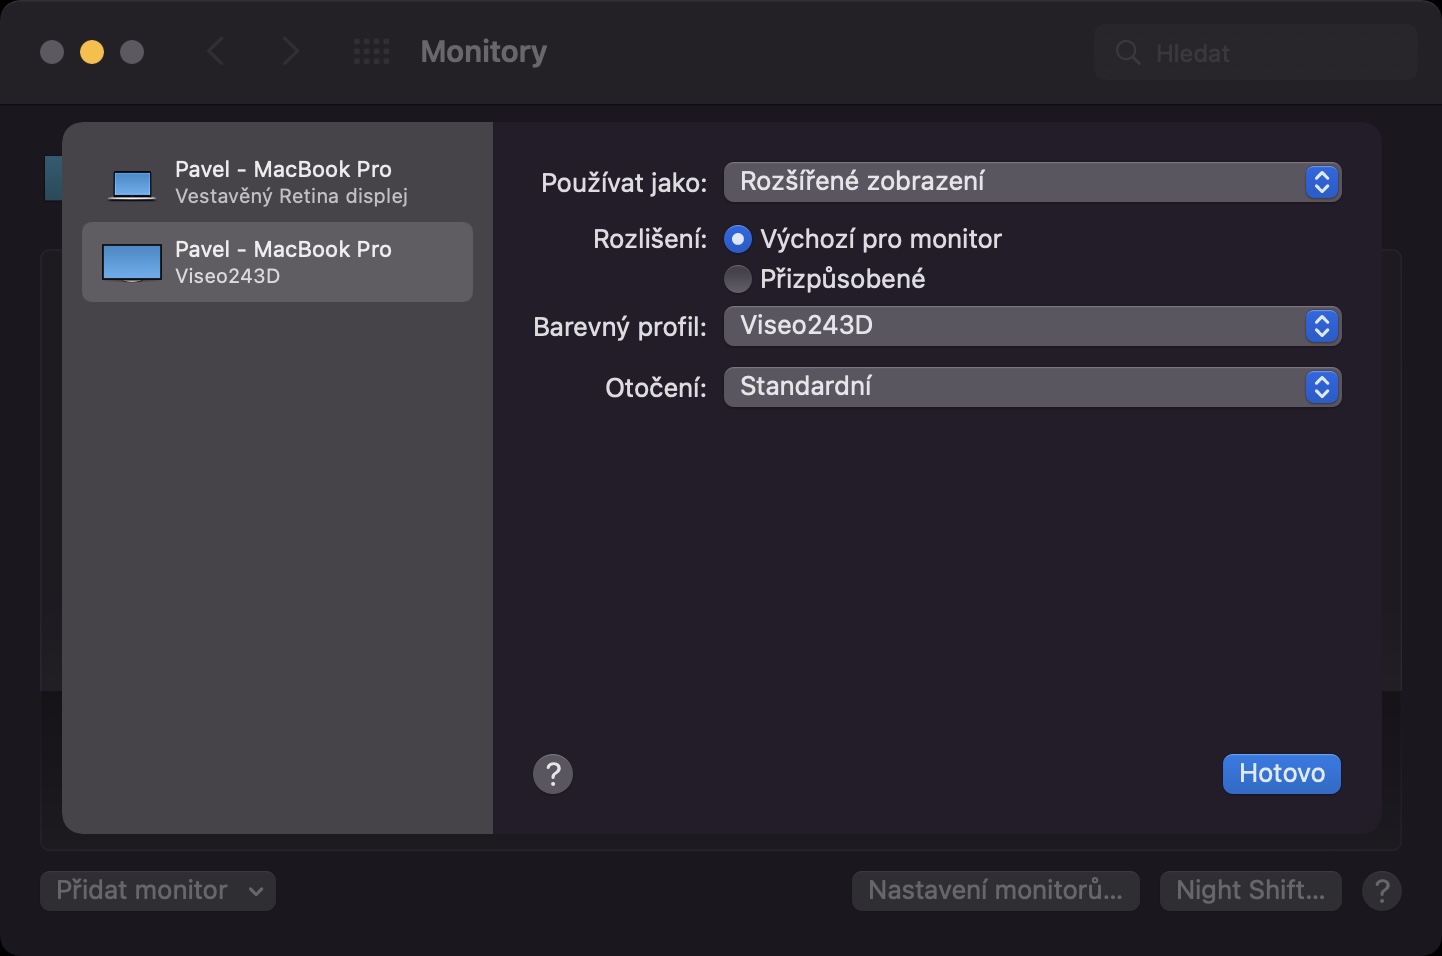The image size is (1442, 956).
Task: Click the Hotovo button
Action: point(1281,773)
